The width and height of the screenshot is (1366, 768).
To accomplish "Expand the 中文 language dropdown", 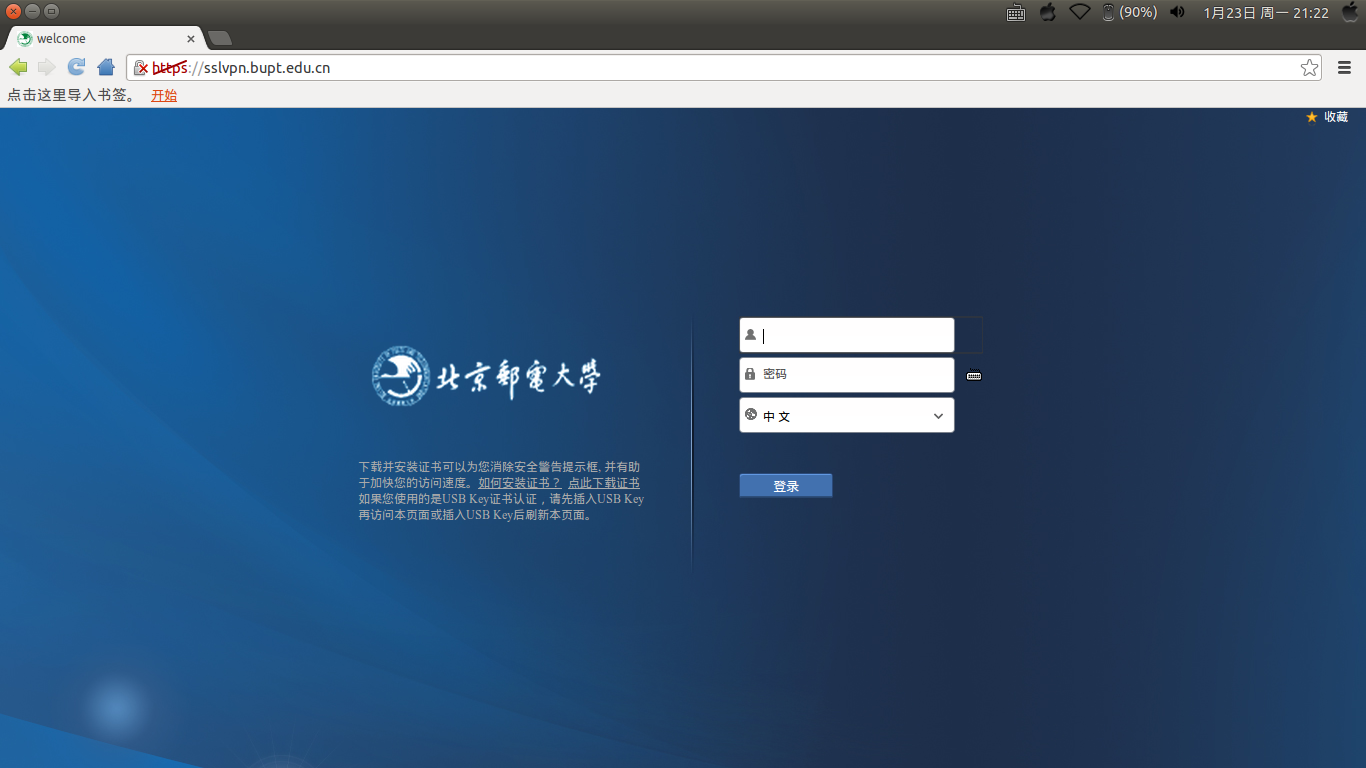I will point(847,415).
